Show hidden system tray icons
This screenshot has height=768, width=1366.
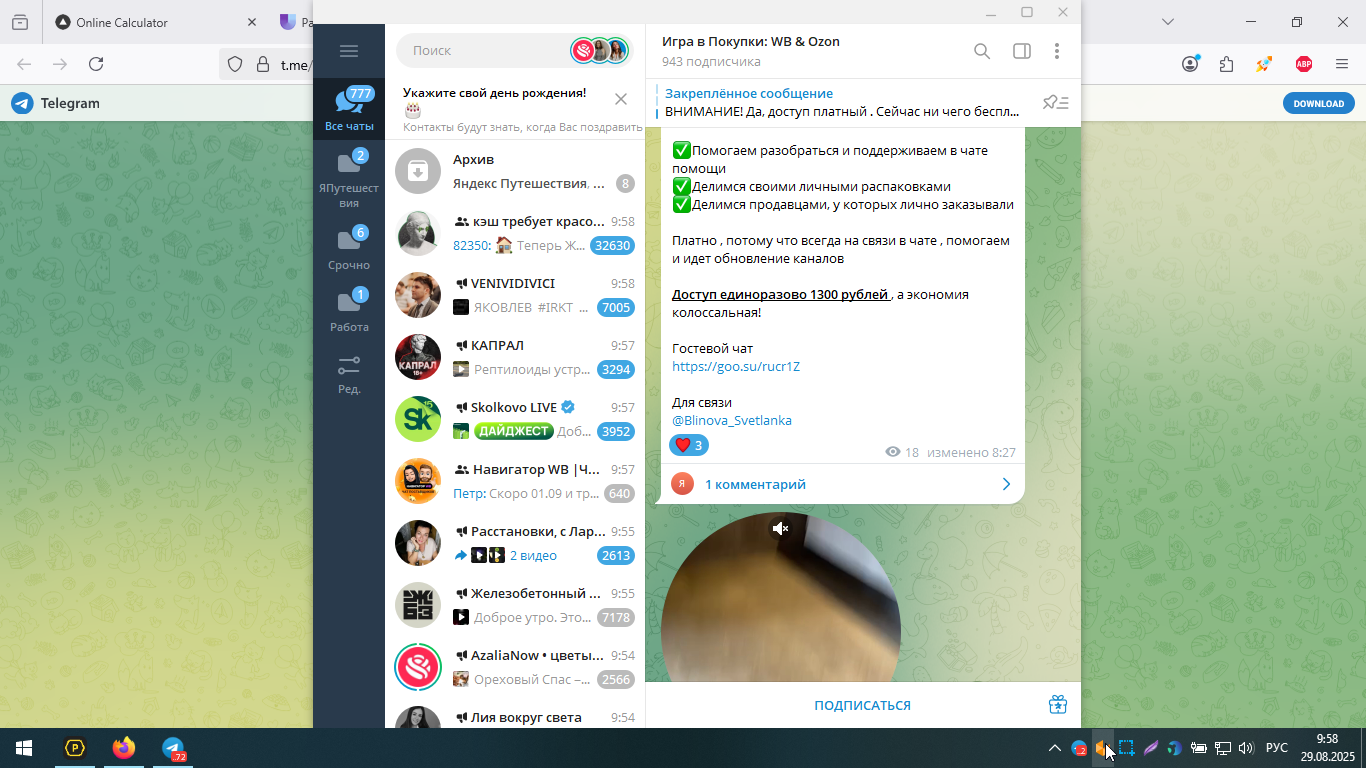(1054, 748)
